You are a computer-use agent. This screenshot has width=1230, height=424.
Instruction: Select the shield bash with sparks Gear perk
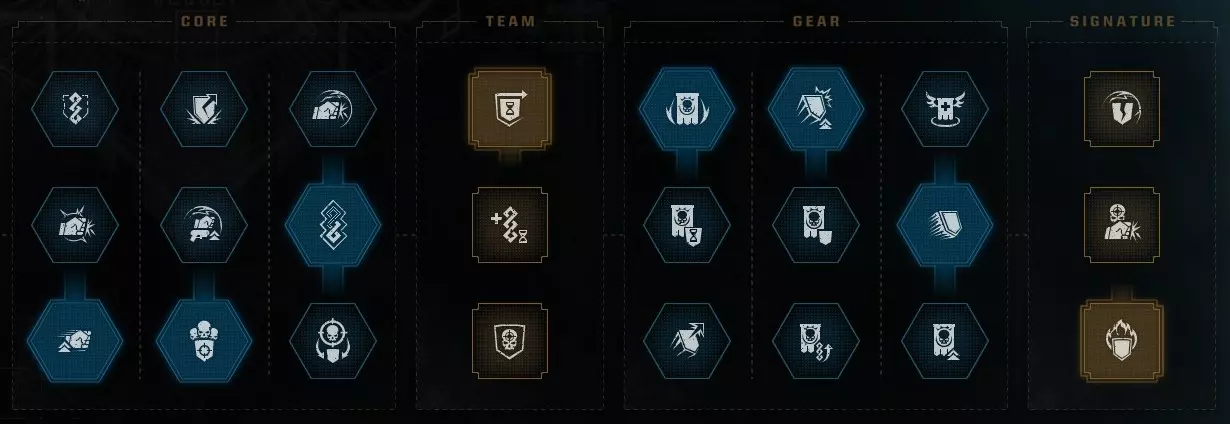pos(816,109)
